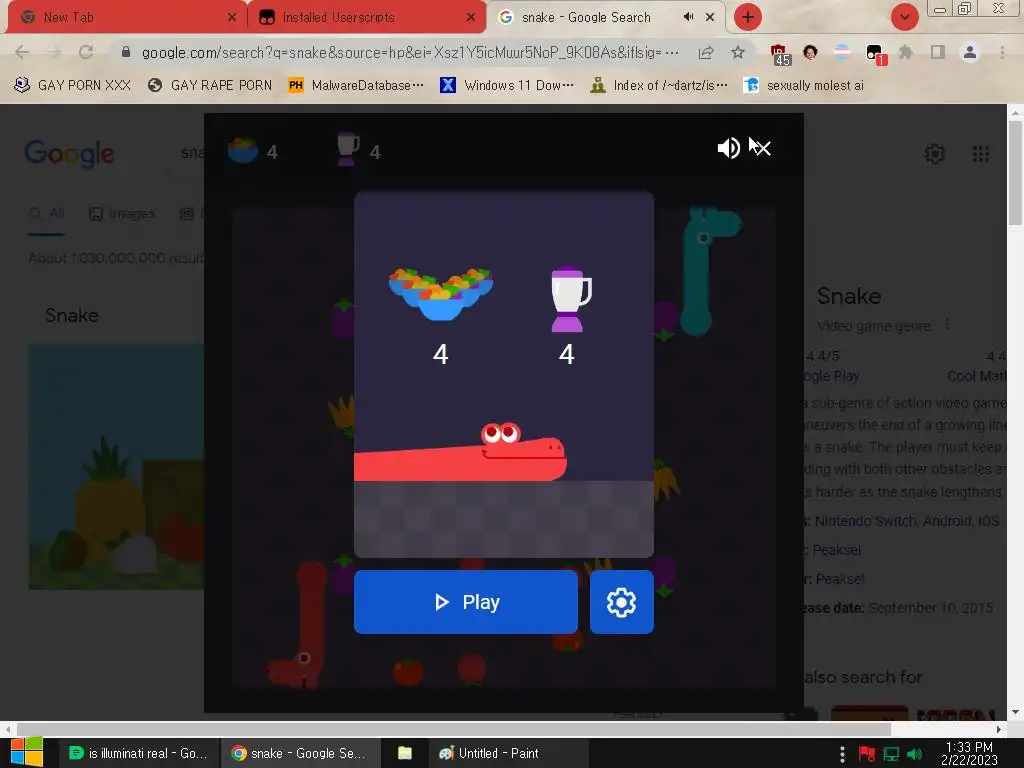The image size is (1024, 768).
Task: Open the red flag tray notification
Action: click(867, 754)
